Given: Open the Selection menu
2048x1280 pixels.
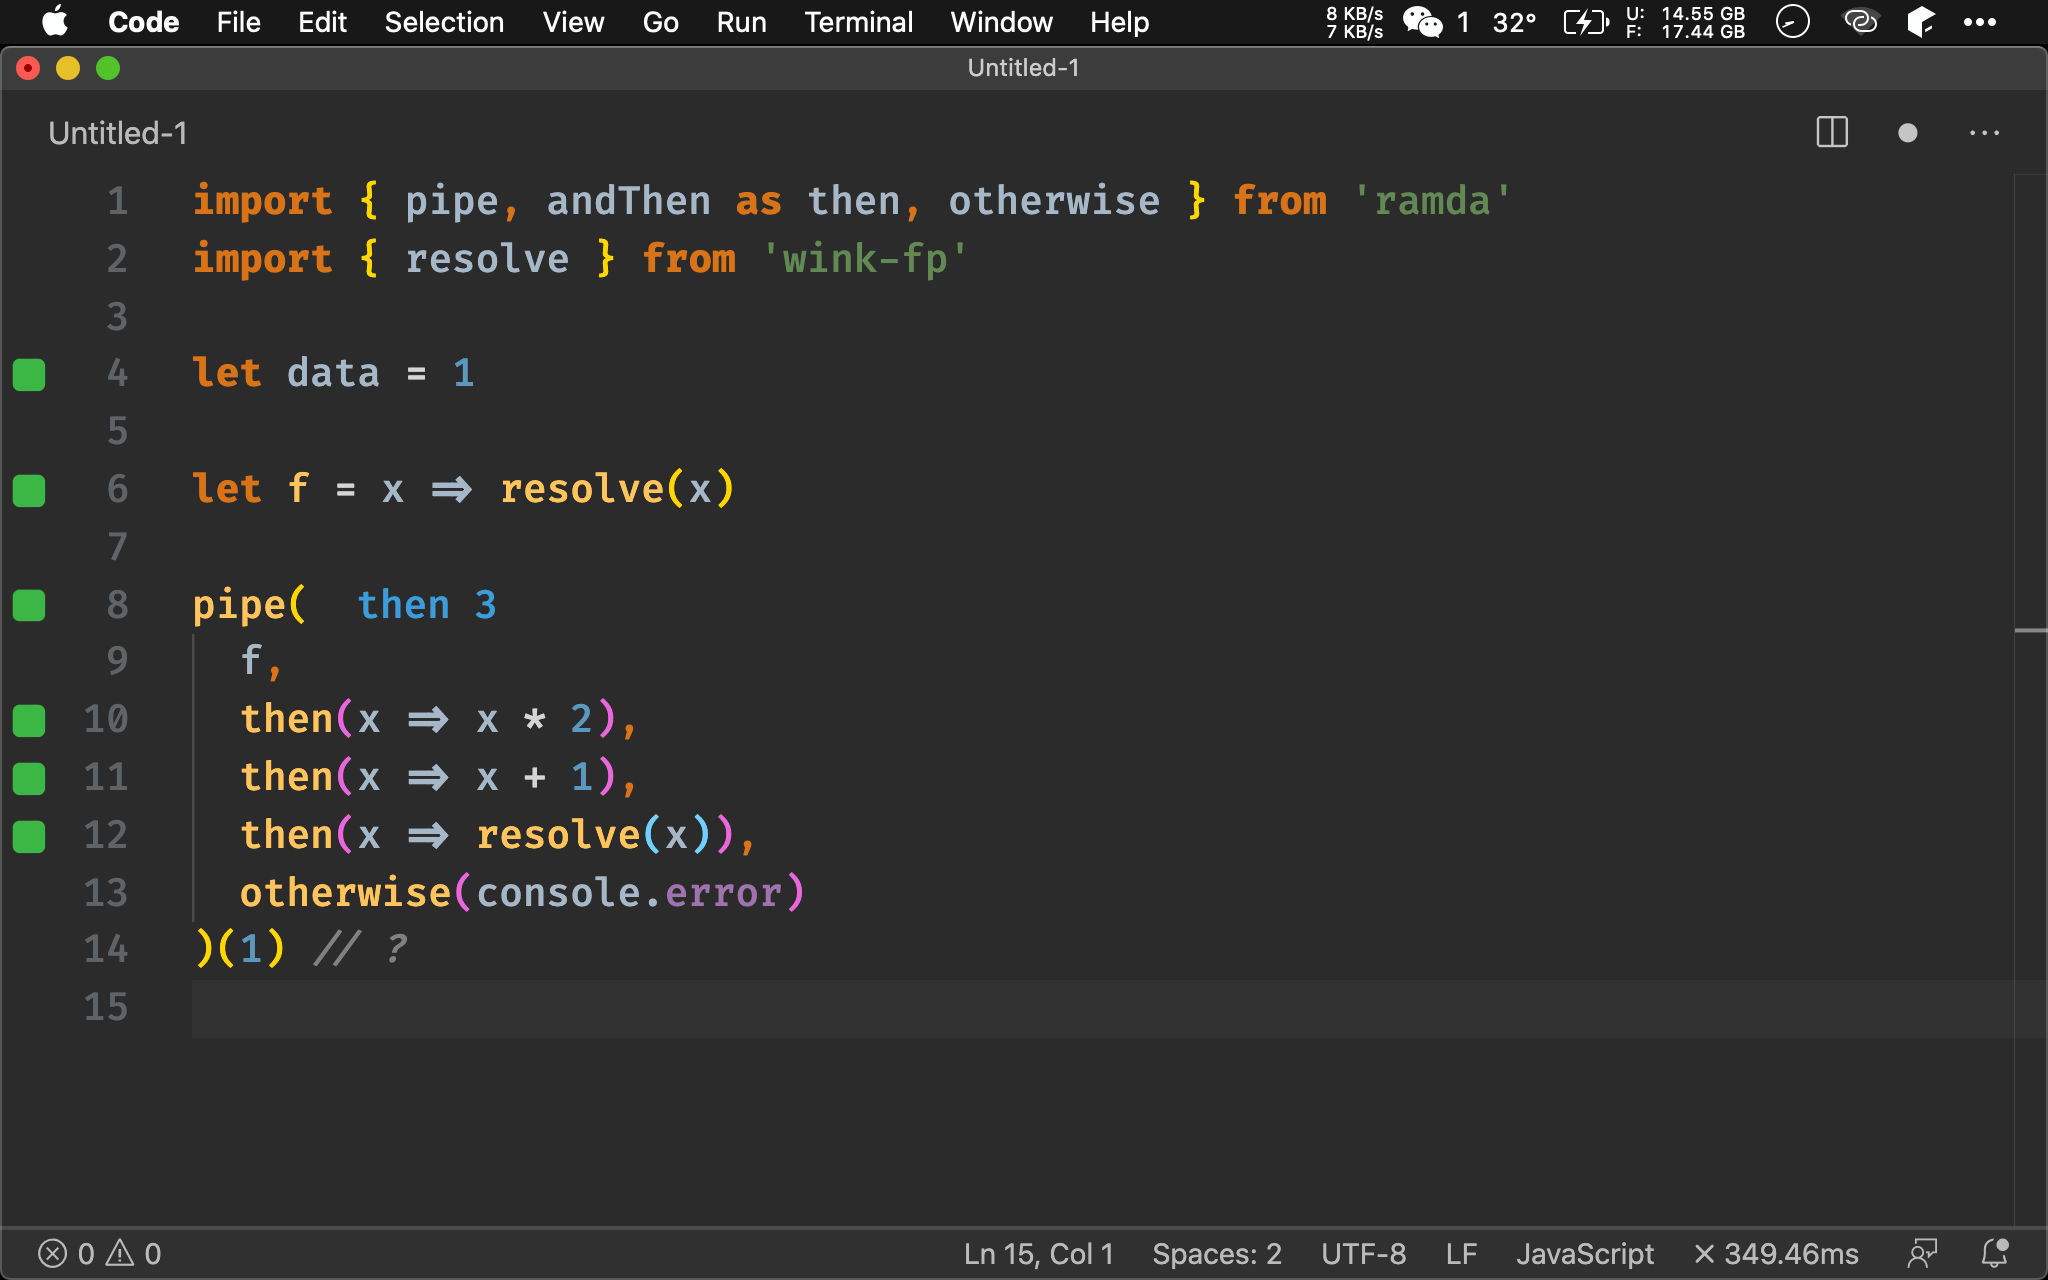Looking at the screenshot, I should pyautogui.click(x=444, y=22).
